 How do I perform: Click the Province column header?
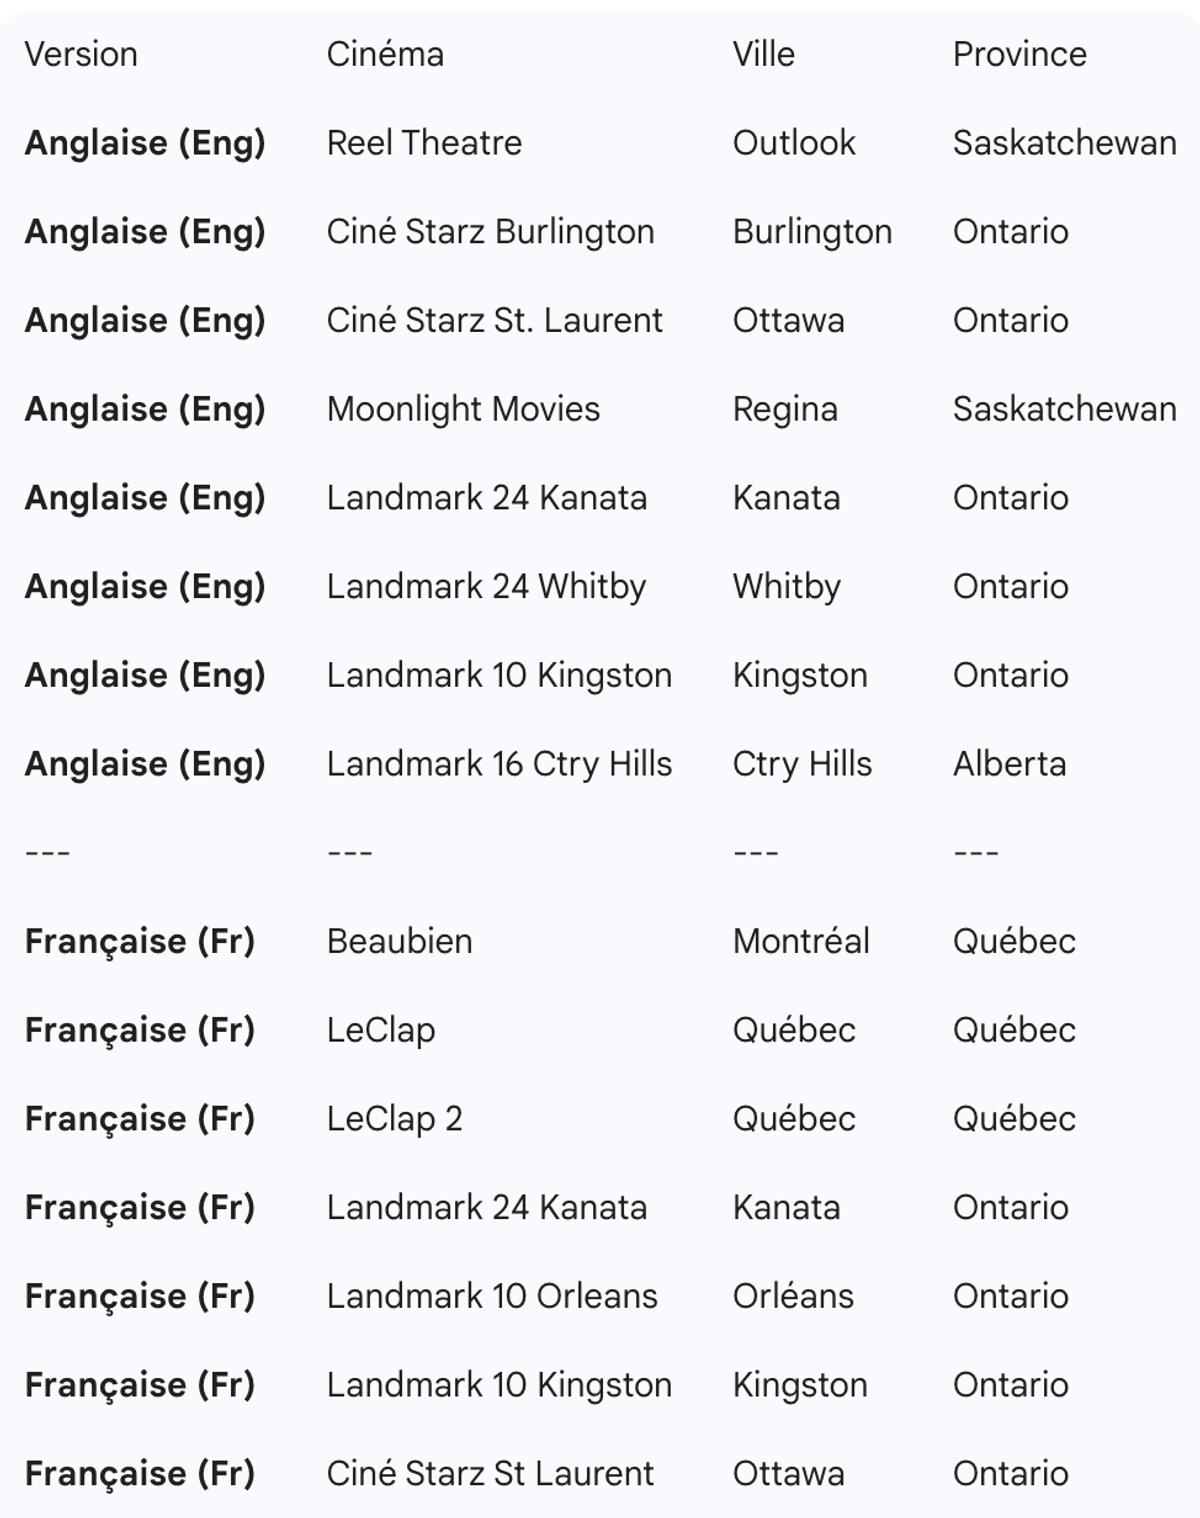click(x=1019, y=54)
